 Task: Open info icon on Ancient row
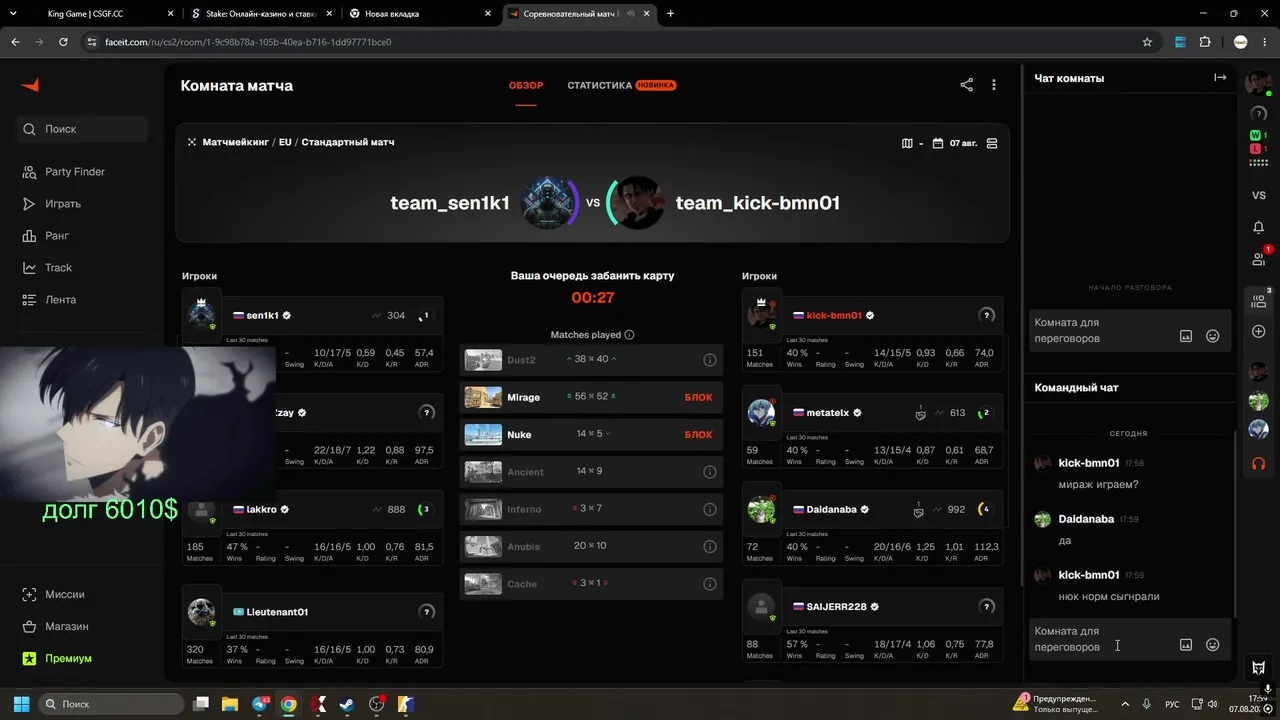[x=710, y=472]
